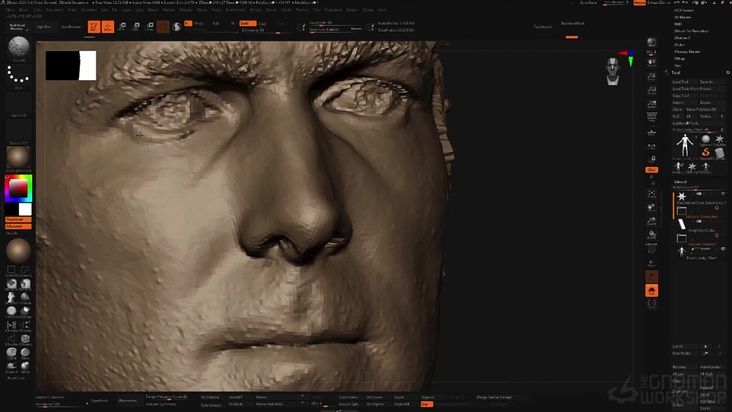Click the Rotate view icon in right shelf
Image resolution: width=732 pixels, height=412 pixels.
(651, 236)
